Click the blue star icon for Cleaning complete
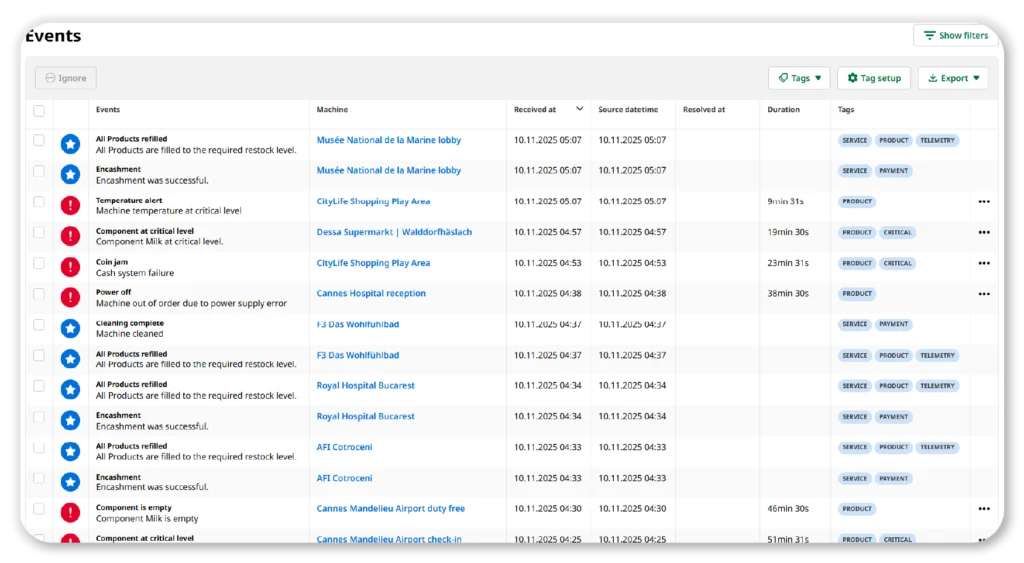Screen dimensions: 1024x563 70,328
